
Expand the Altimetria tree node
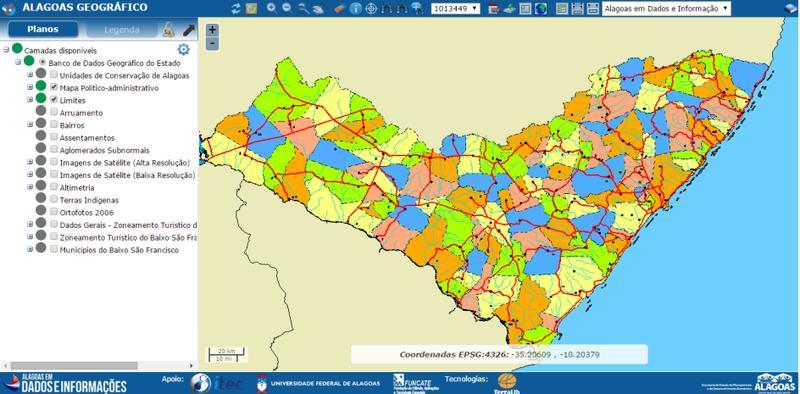coord(30,187)
